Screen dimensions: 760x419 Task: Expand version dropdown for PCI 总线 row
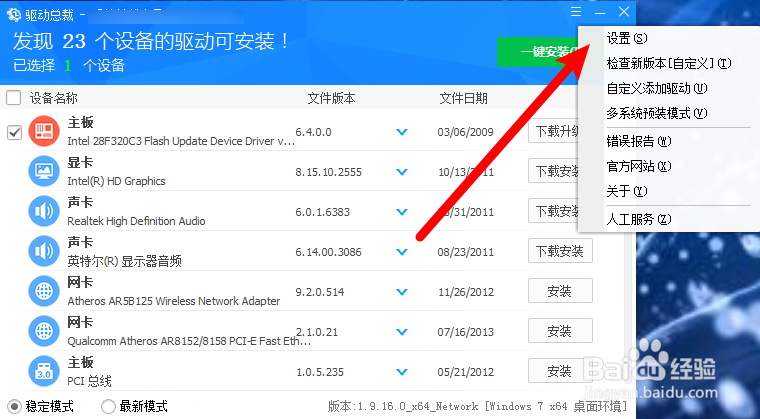pyautogui.click(x=402, y=372)
